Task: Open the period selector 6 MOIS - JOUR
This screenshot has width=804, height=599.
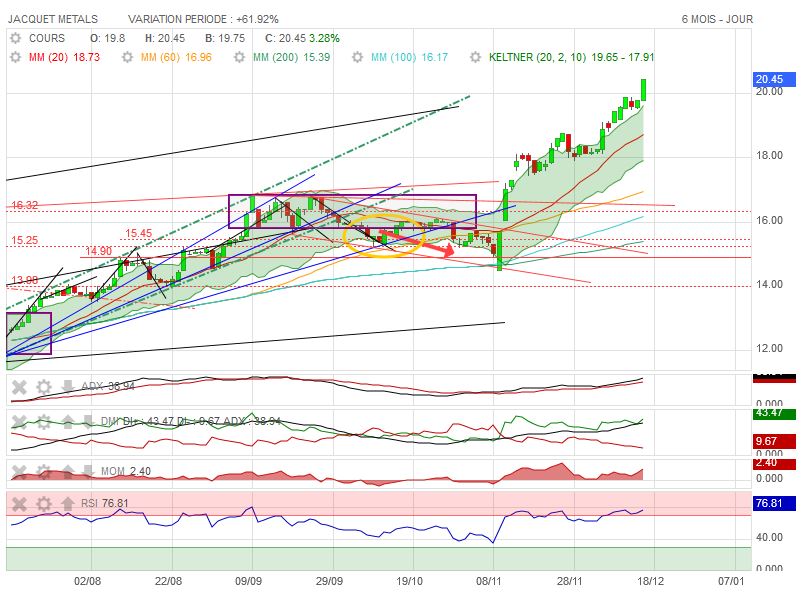Action: [717, 19]
